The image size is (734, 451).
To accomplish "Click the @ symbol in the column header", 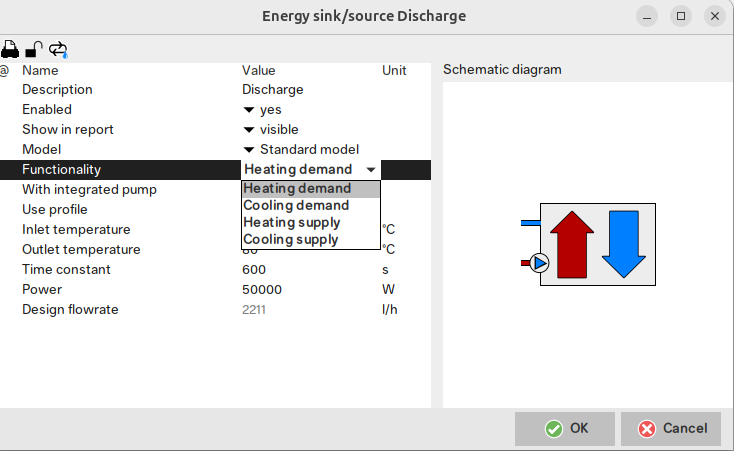I will pos(5,71).
